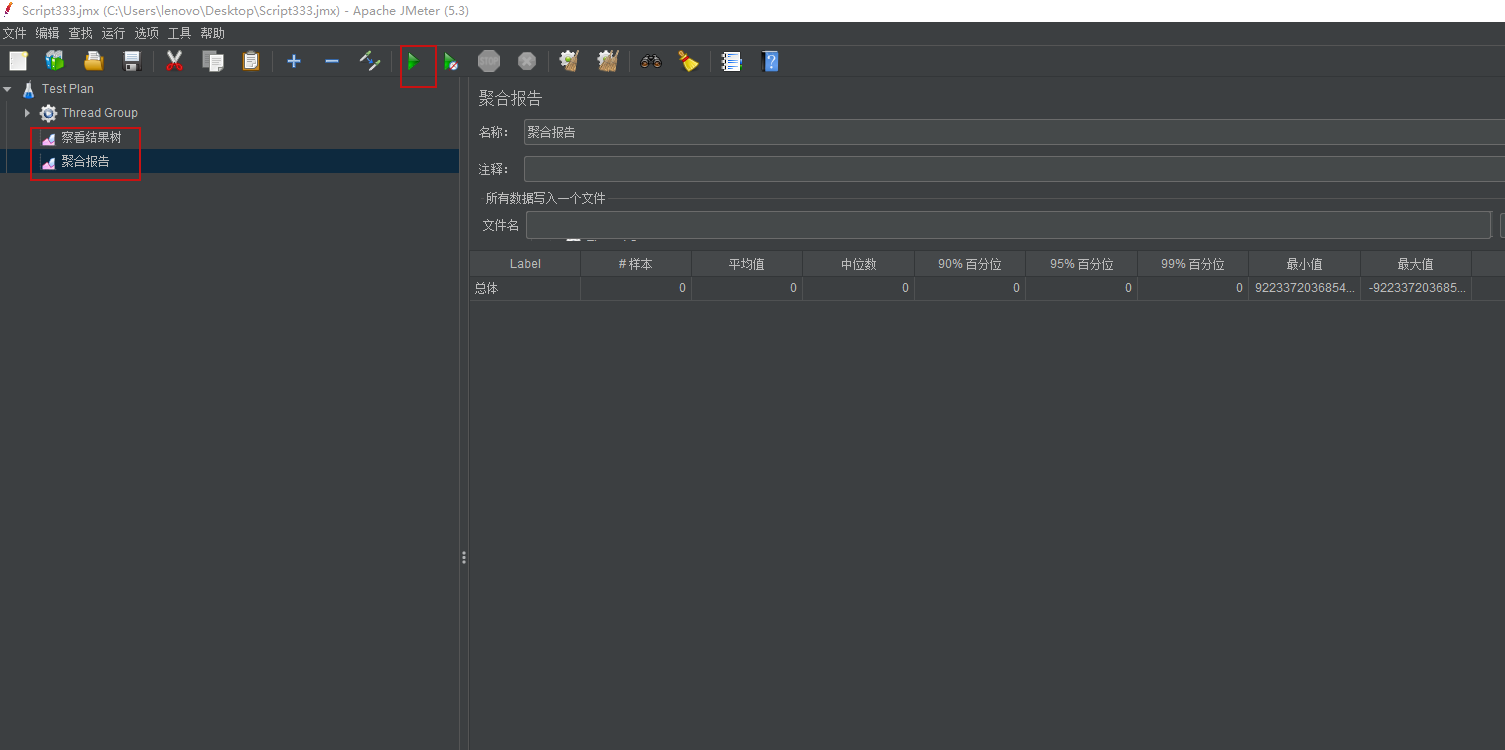
Task: Expand the Thread Group node arrow
Action: pos(27,113)
